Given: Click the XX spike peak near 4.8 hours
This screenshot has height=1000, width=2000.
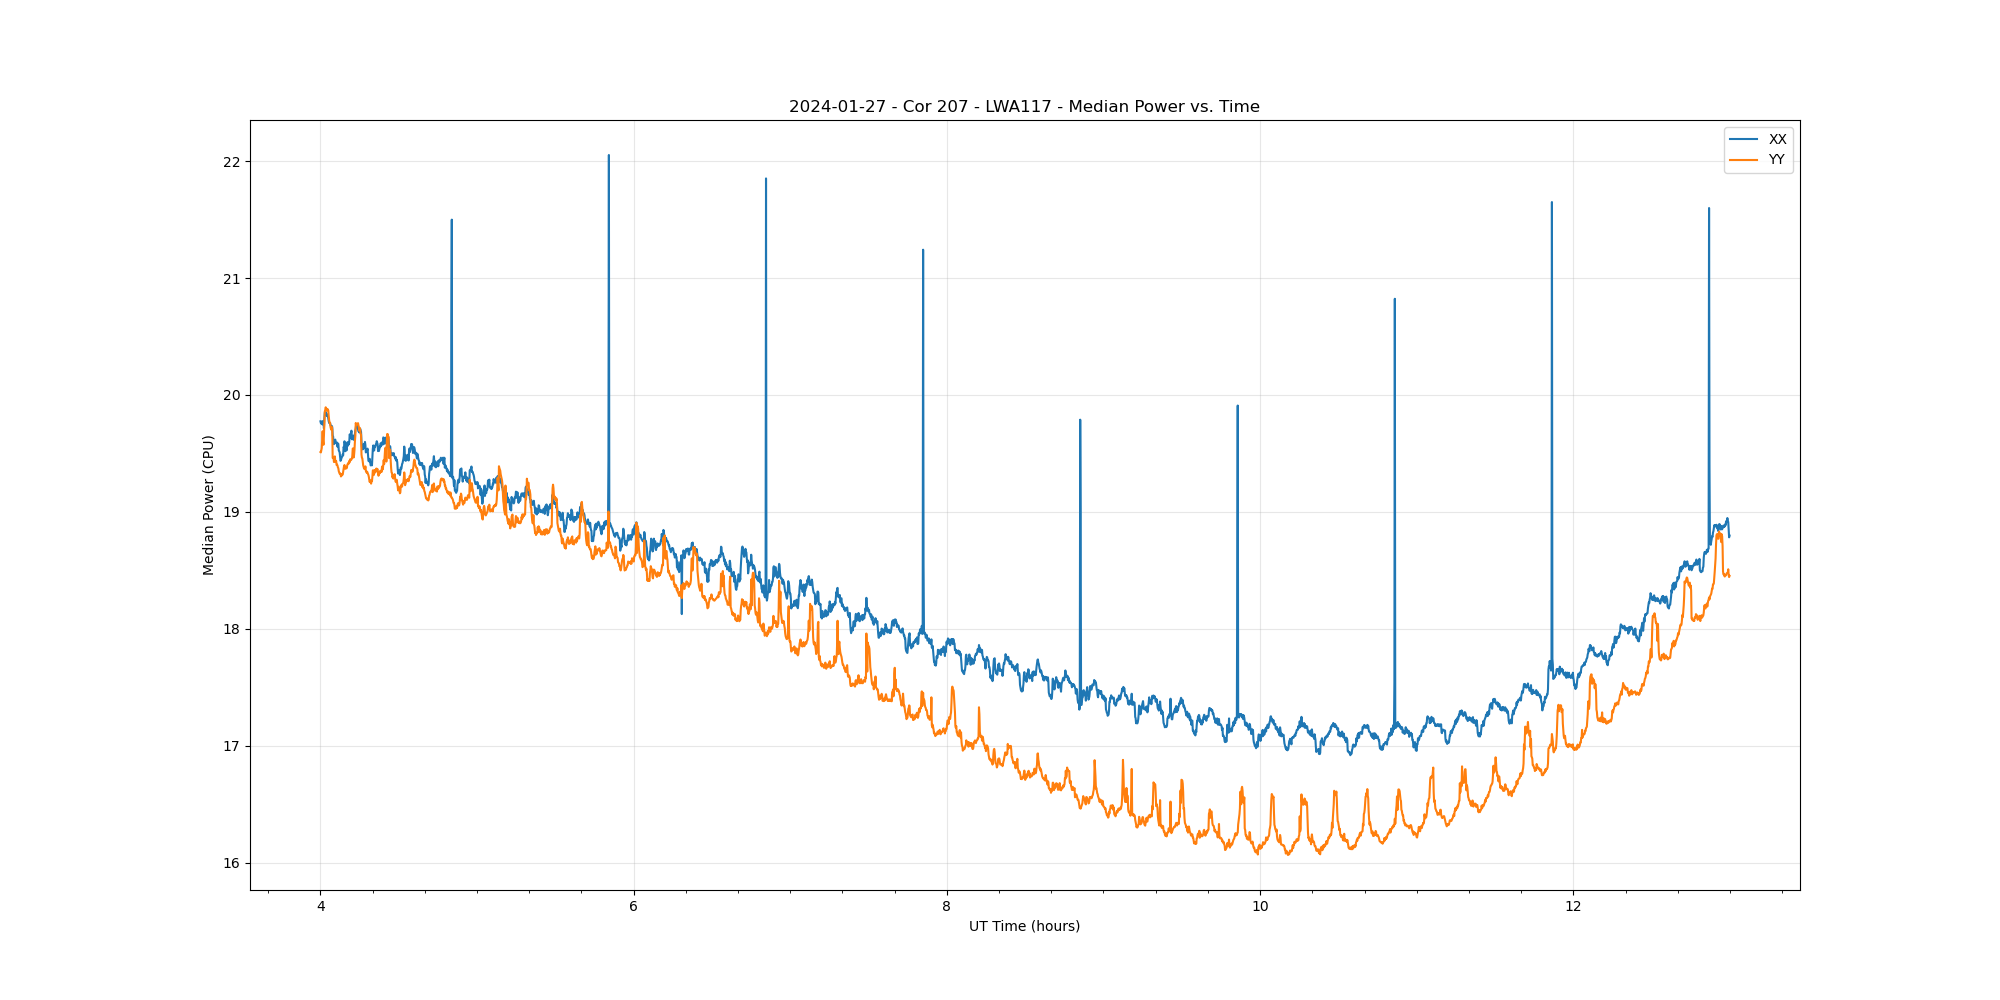Looking at the screenshot, I should click(452, 222).
